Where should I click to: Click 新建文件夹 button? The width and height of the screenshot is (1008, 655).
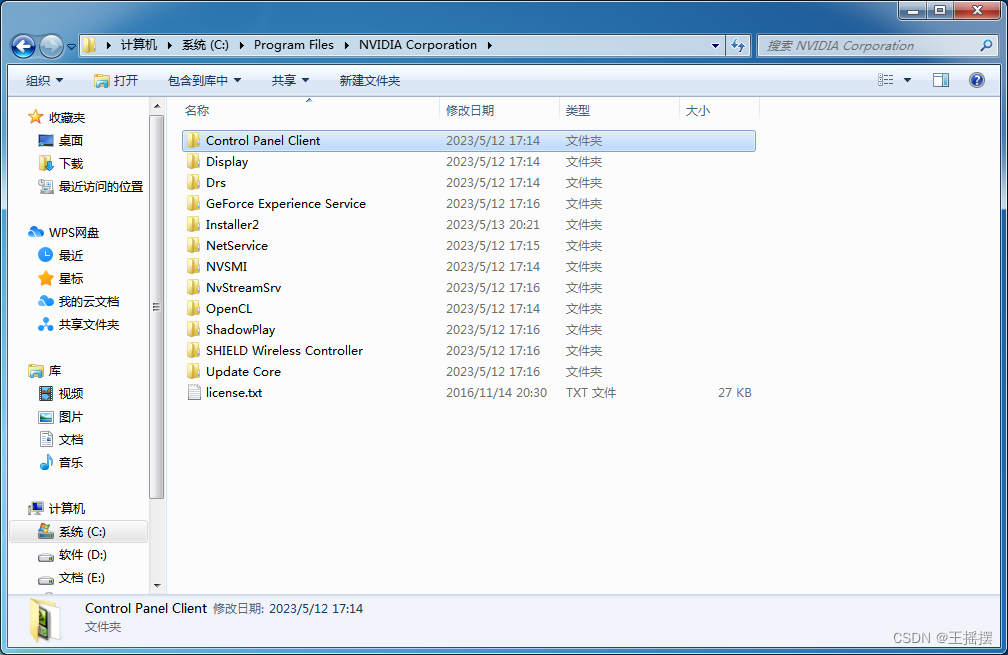point(370,80)
